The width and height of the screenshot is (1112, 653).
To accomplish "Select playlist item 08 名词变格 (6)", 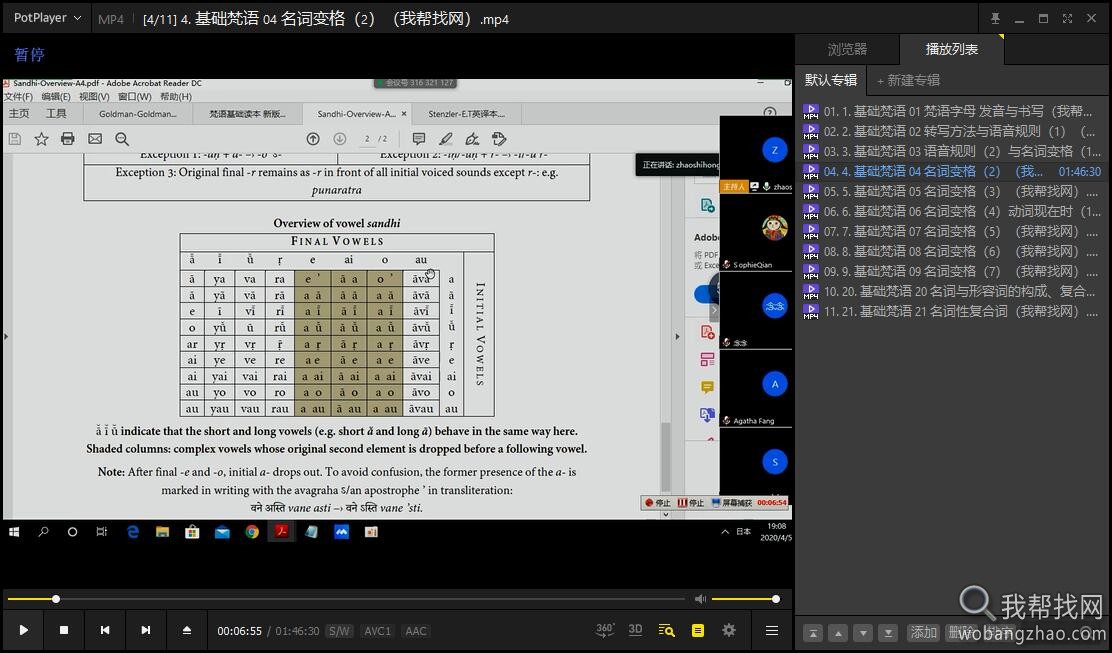I will [952, 251].
